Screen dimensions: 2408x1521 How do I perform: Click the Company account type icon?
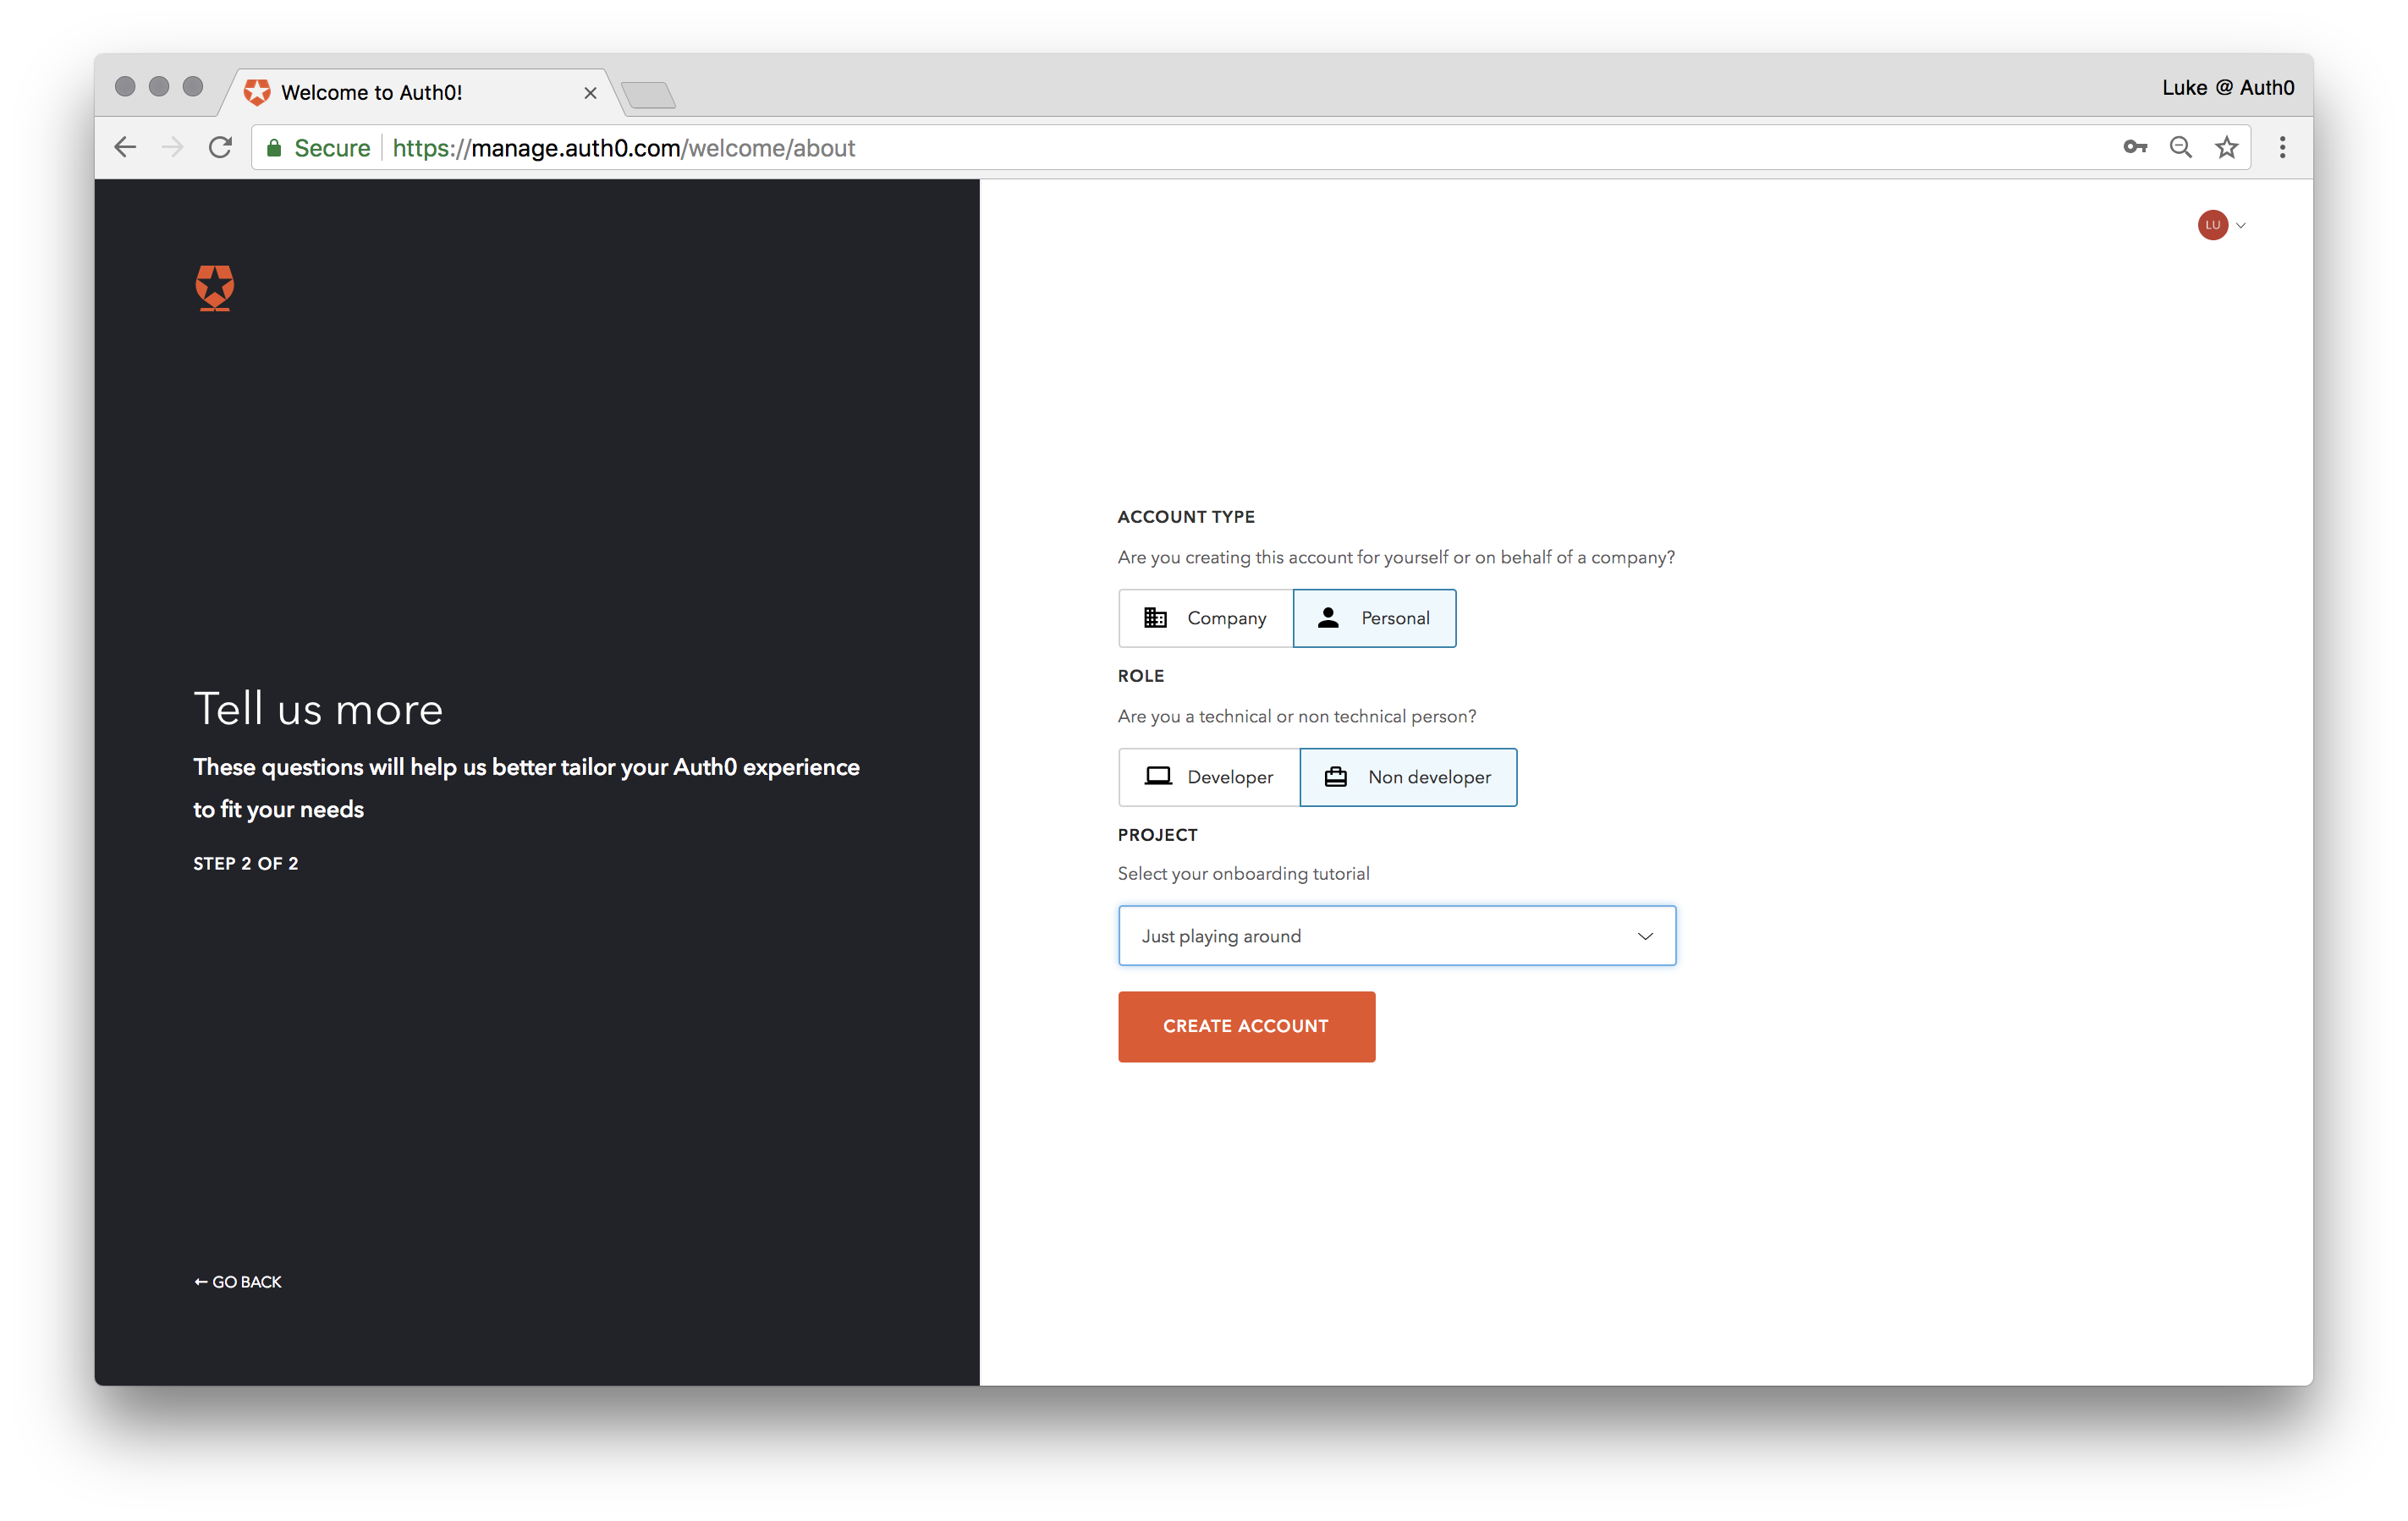point(1153,617)
